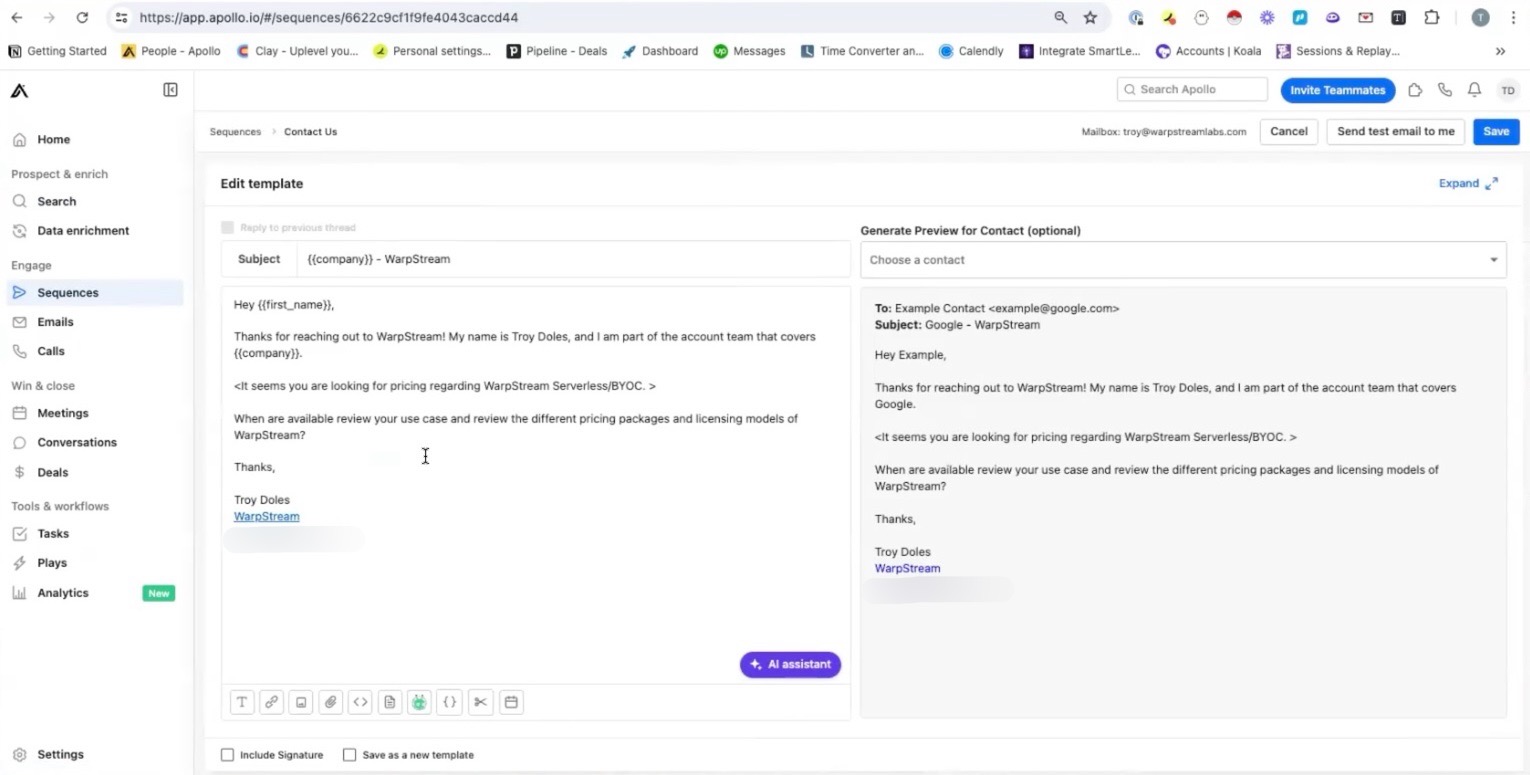Launch the AI assistant
Screen dimensions: 1530x775
coord(790,664)
